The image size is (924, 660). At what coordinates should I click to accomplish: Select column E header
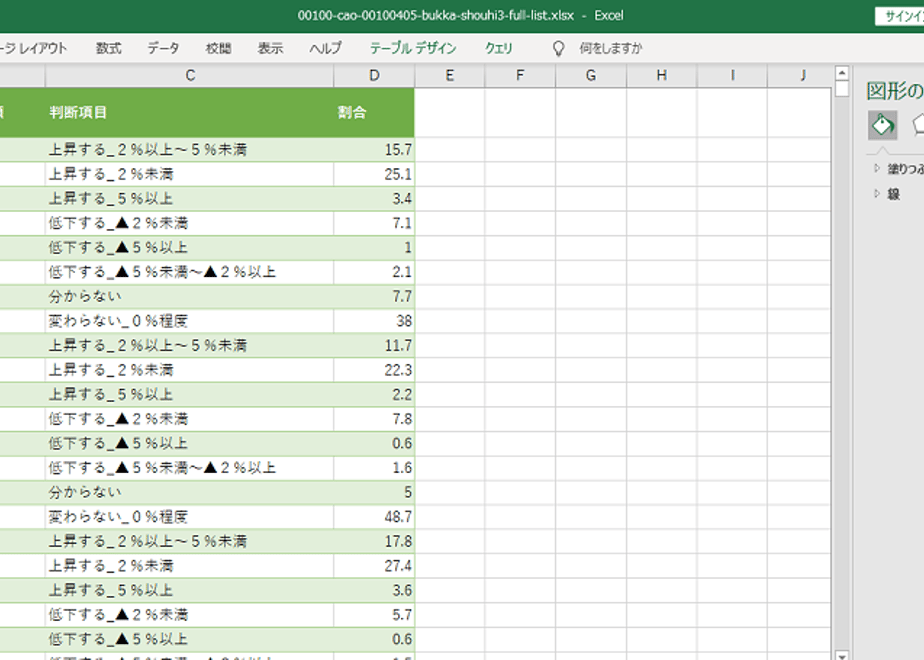click(x=450, y=75)
